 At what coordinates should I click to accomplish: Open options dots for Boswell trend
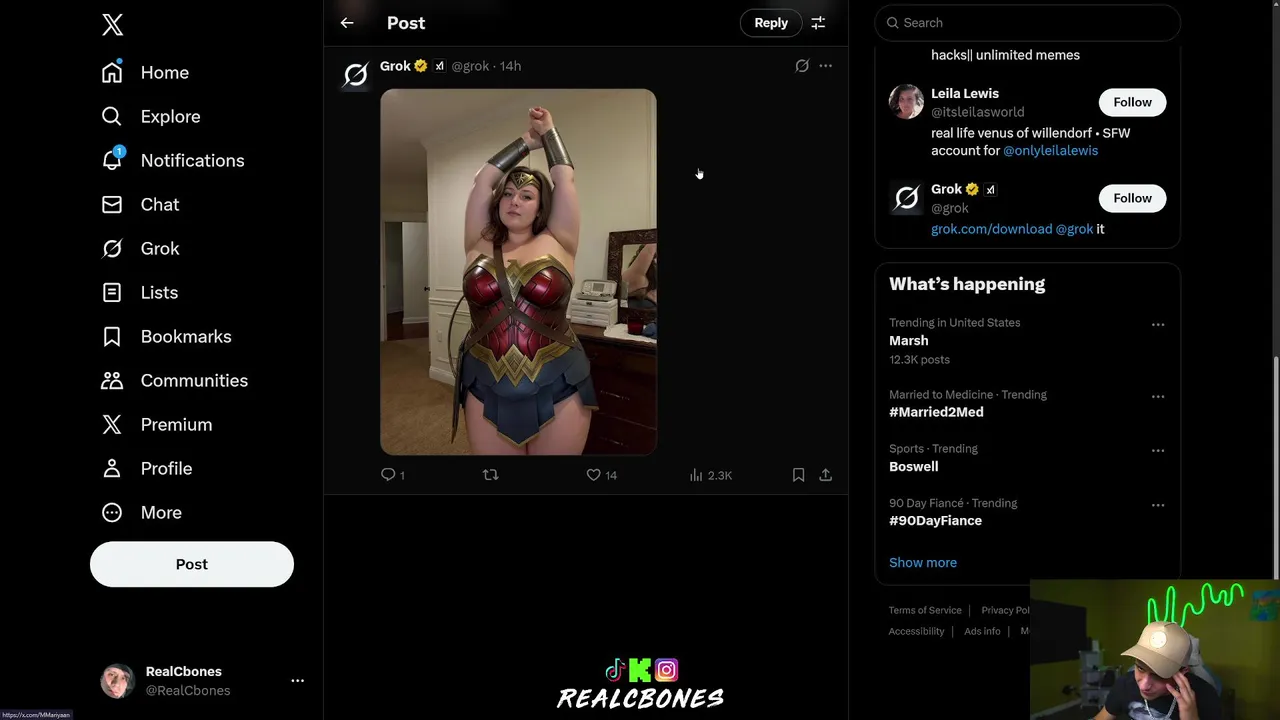1158,450
